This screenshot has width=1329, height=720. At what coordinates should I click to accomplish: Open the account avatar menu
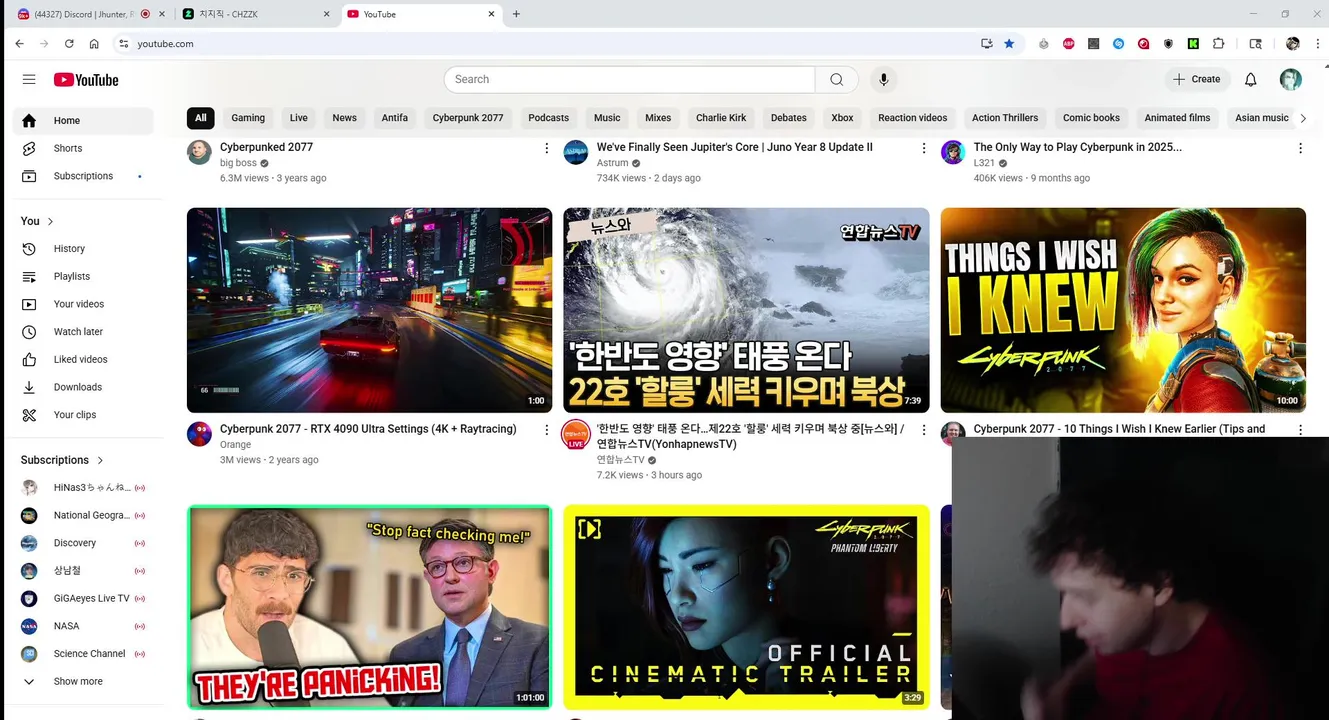pyautogui.click(x=1290, y=79)
